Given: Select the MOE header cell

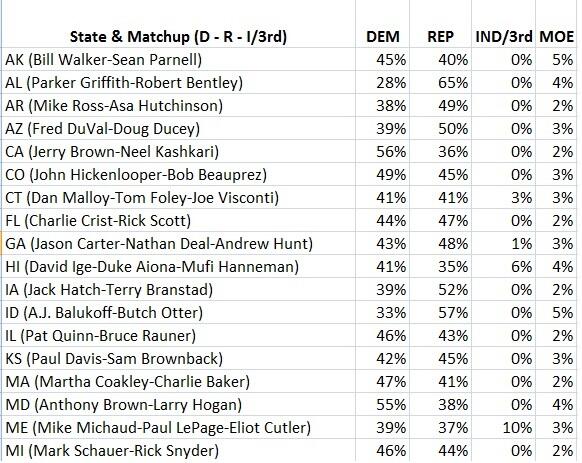Looking at the screenshot, I should pyautogui.click(x=556, y=24).
